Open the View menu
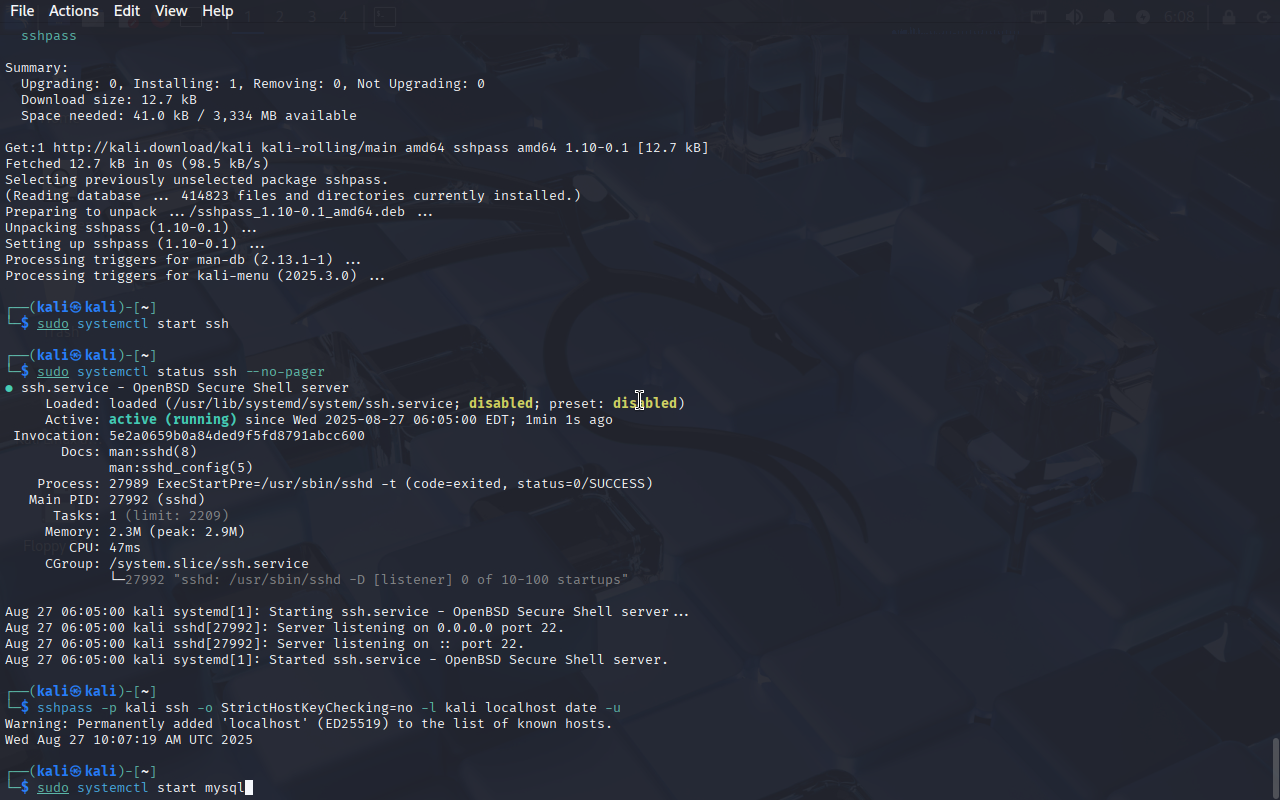 click(171, 11)
